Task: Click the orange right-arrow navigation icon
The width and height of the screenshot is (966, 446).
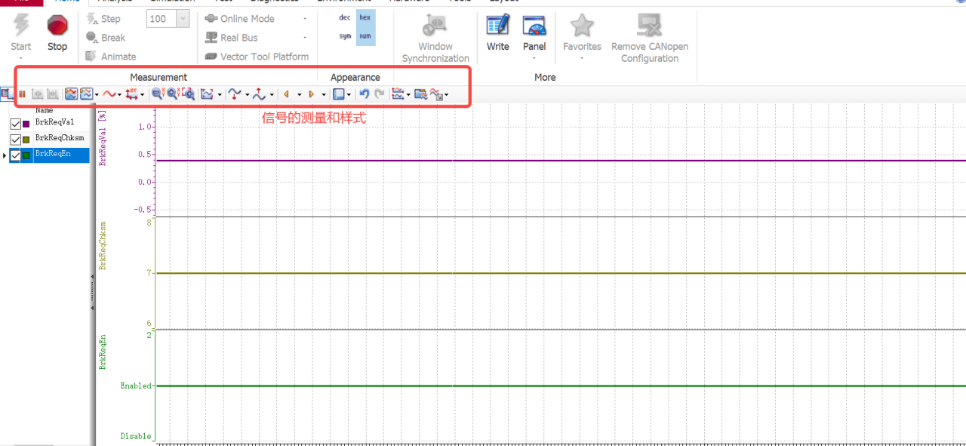Action: pos(311,94)
